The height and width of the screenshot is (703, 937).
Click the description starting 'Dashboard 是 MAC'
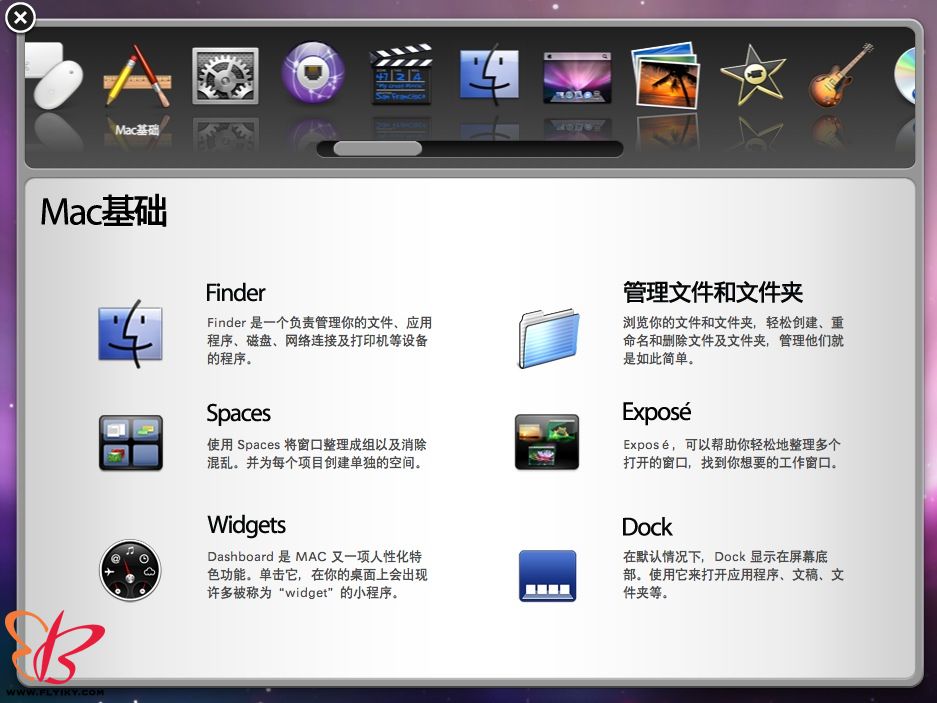[x=317, y=574]
